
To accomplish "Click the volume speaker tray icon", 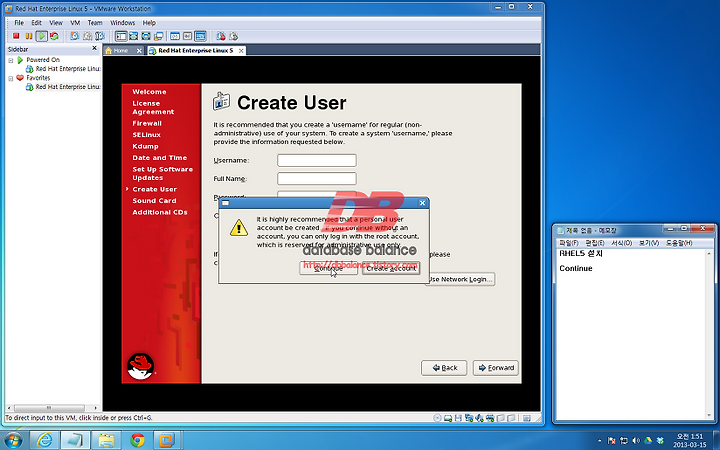I will click(636, 441).
